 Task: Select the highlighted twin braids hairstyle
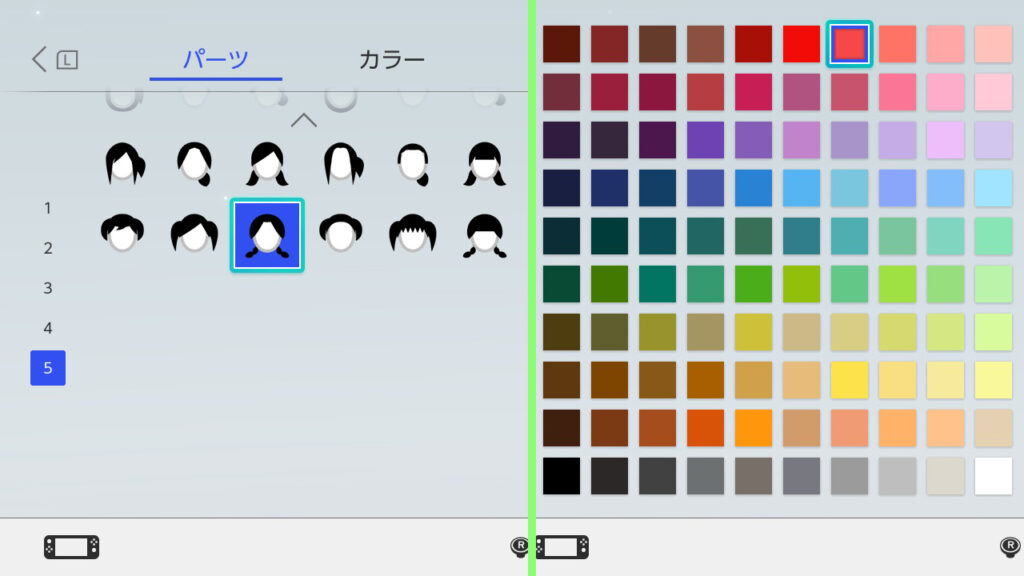(x=267, y=235)
